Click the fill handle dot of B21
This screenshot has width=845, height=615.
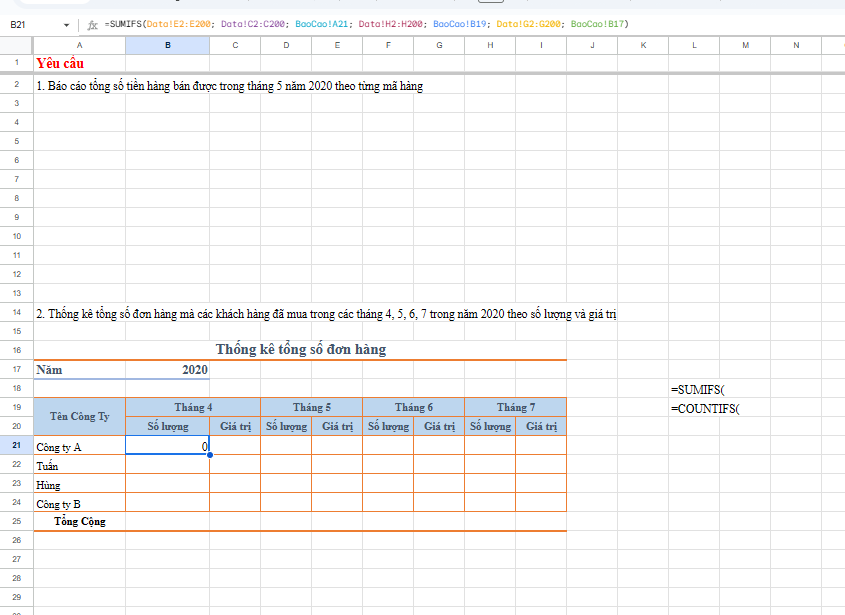(210, 455)
